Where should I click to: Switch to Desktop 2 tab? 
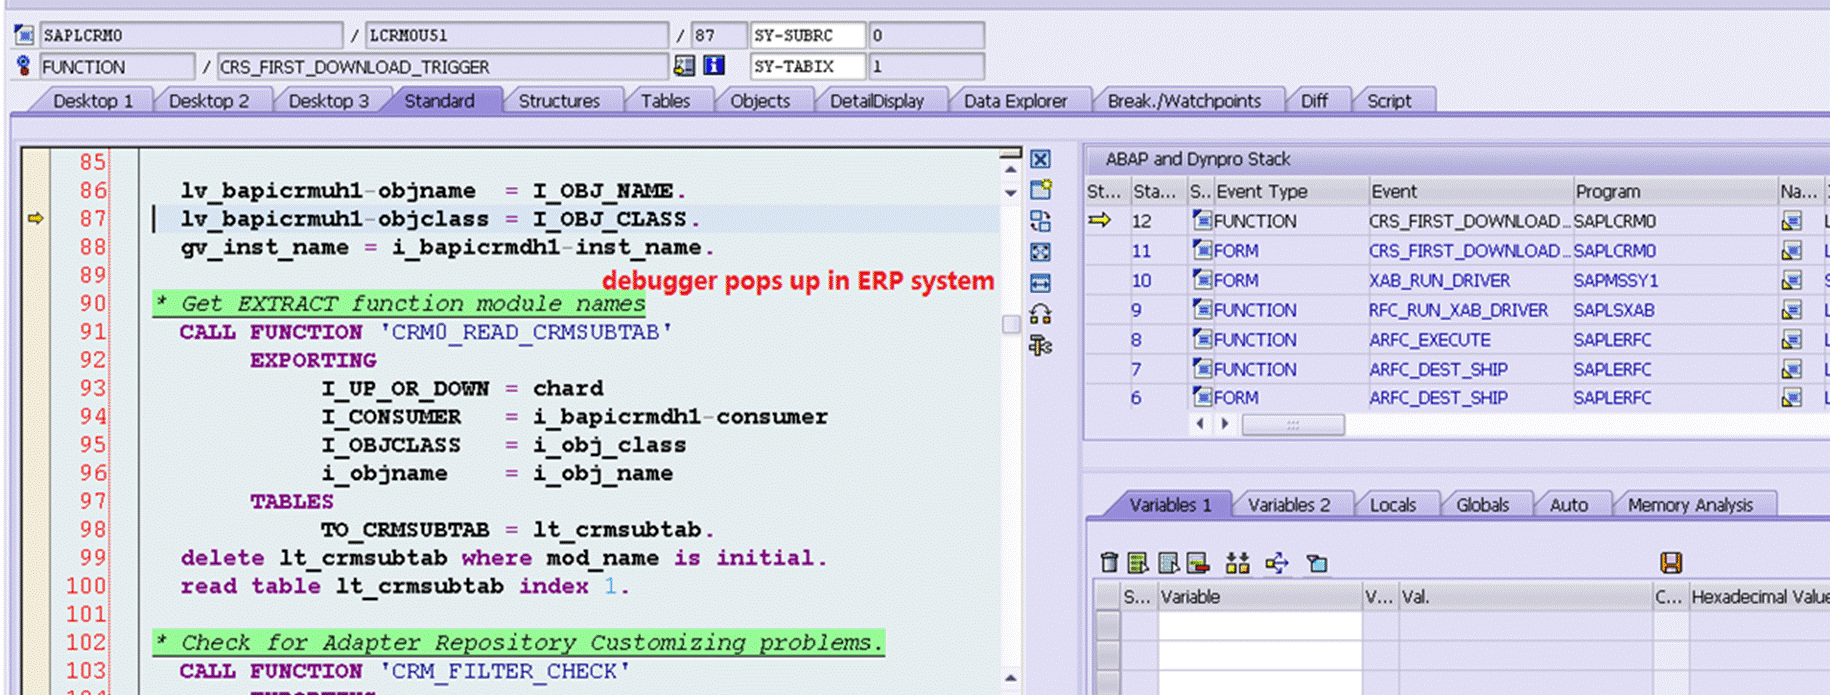[x=209, y=101]
